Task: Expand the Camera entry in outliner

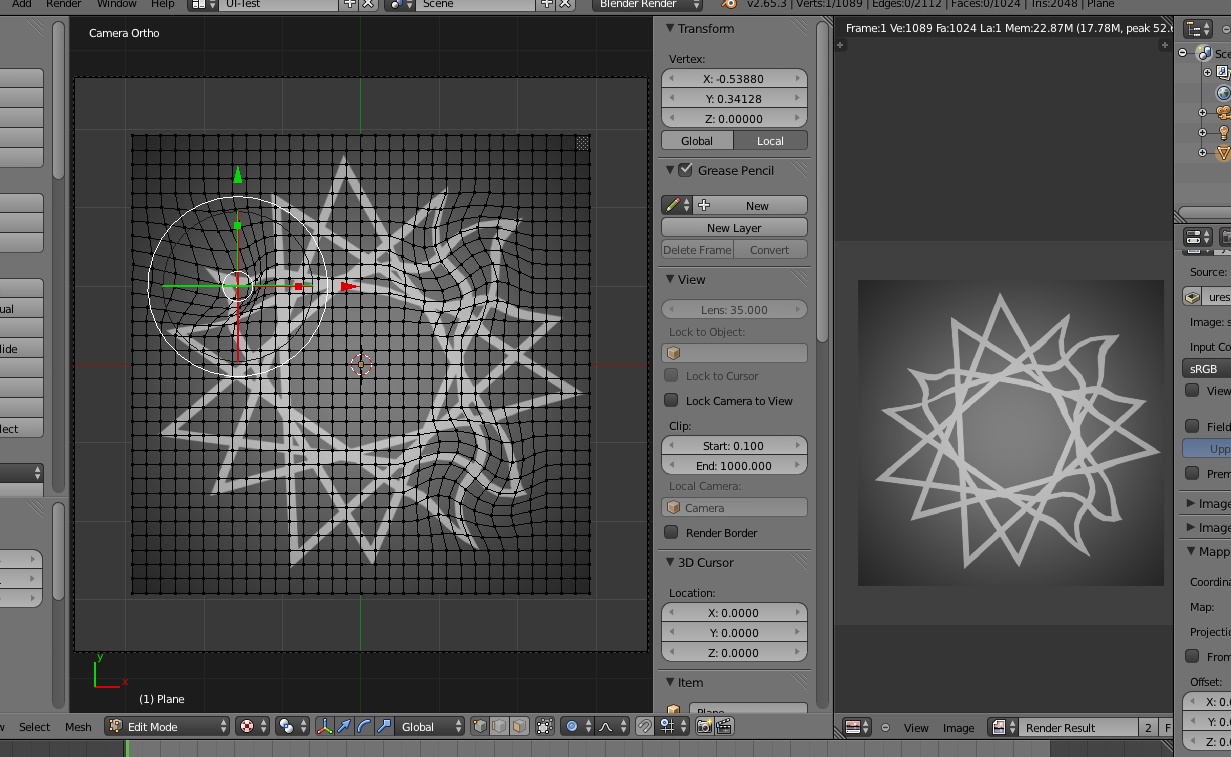Action: coord(1204,113)
